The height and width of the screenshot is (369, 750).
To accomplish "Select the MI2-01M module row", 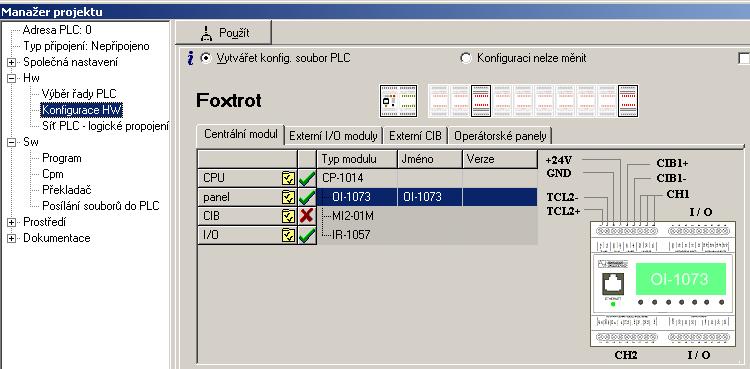I will click(427, 216).
